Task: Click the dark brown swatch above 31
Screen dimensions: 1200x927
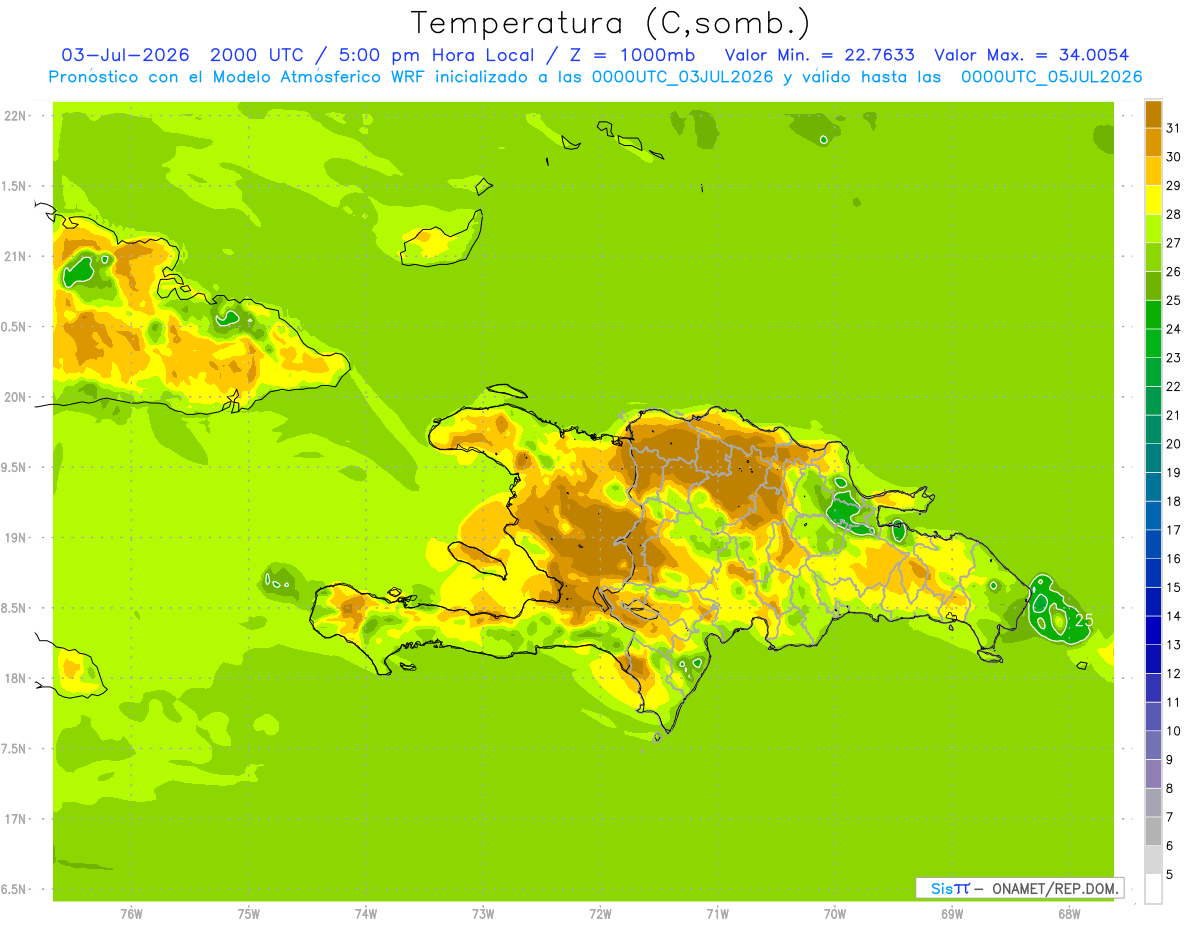Action: (x=1153, y=113)
